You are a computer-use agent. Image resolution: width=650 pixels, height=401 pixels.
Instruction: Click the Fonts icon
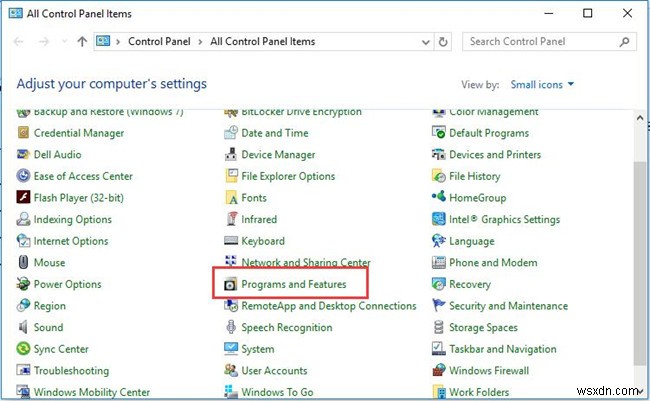click(231, 197)
